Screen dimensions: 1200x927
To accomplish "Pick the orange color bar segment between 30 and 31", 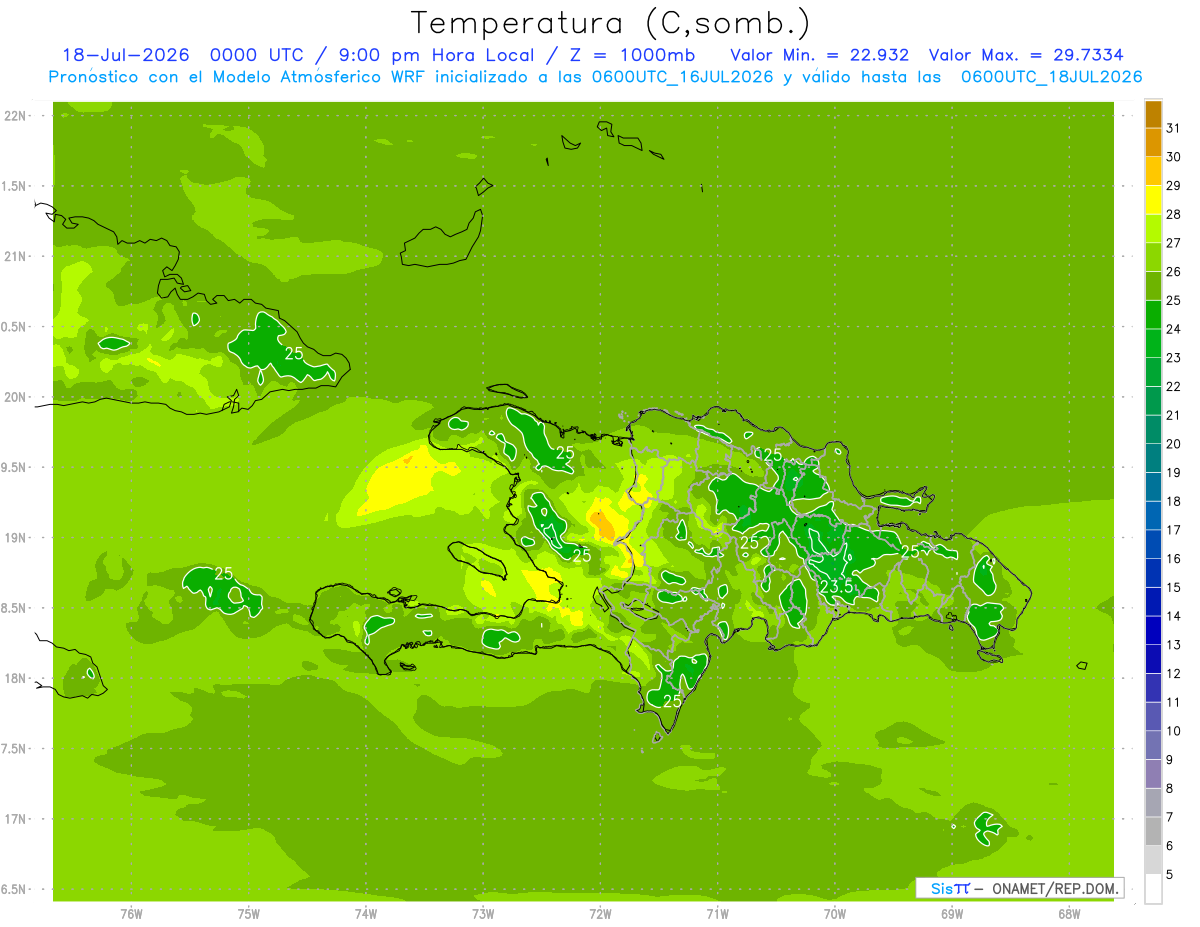I will tap(1153, 142).
